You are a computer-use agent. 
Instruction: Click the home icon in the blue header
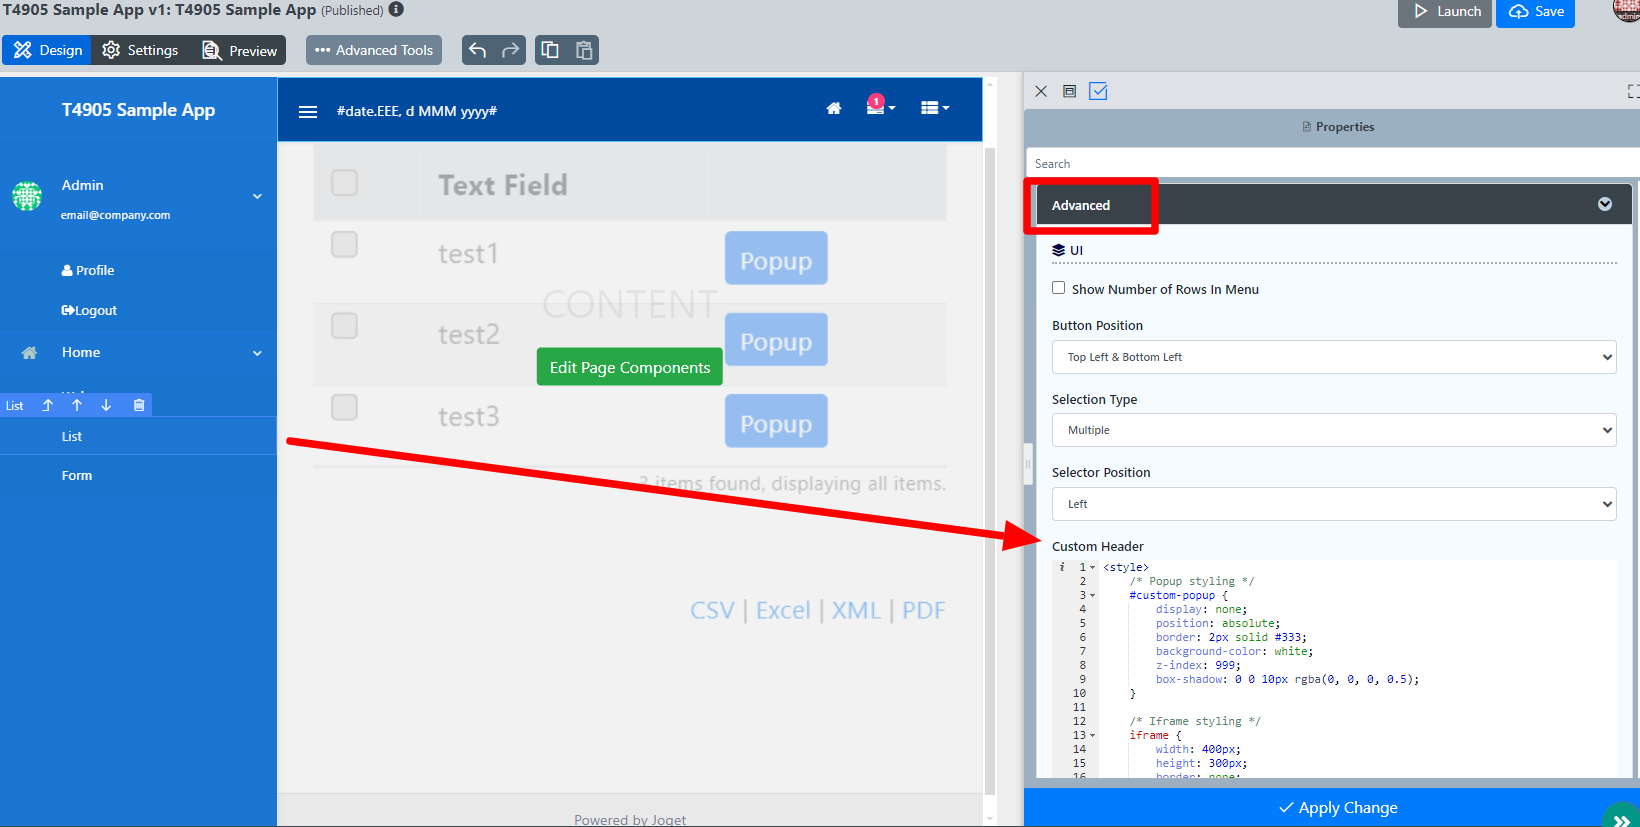coord(833,109)
